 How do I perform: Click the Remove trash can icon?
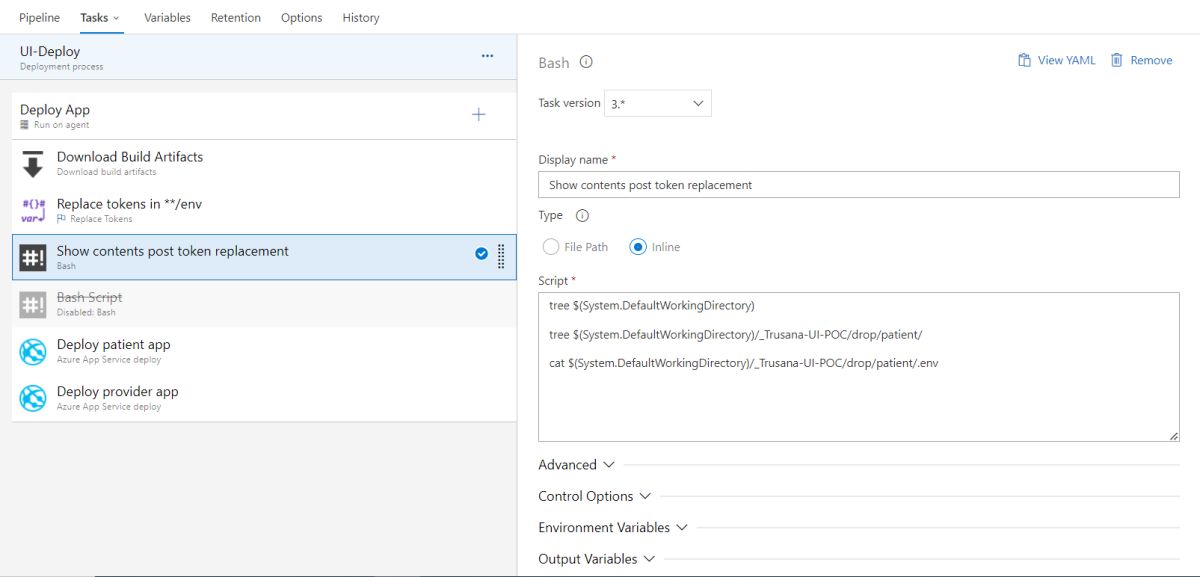pyautogui.click(x=1117, y=60)
